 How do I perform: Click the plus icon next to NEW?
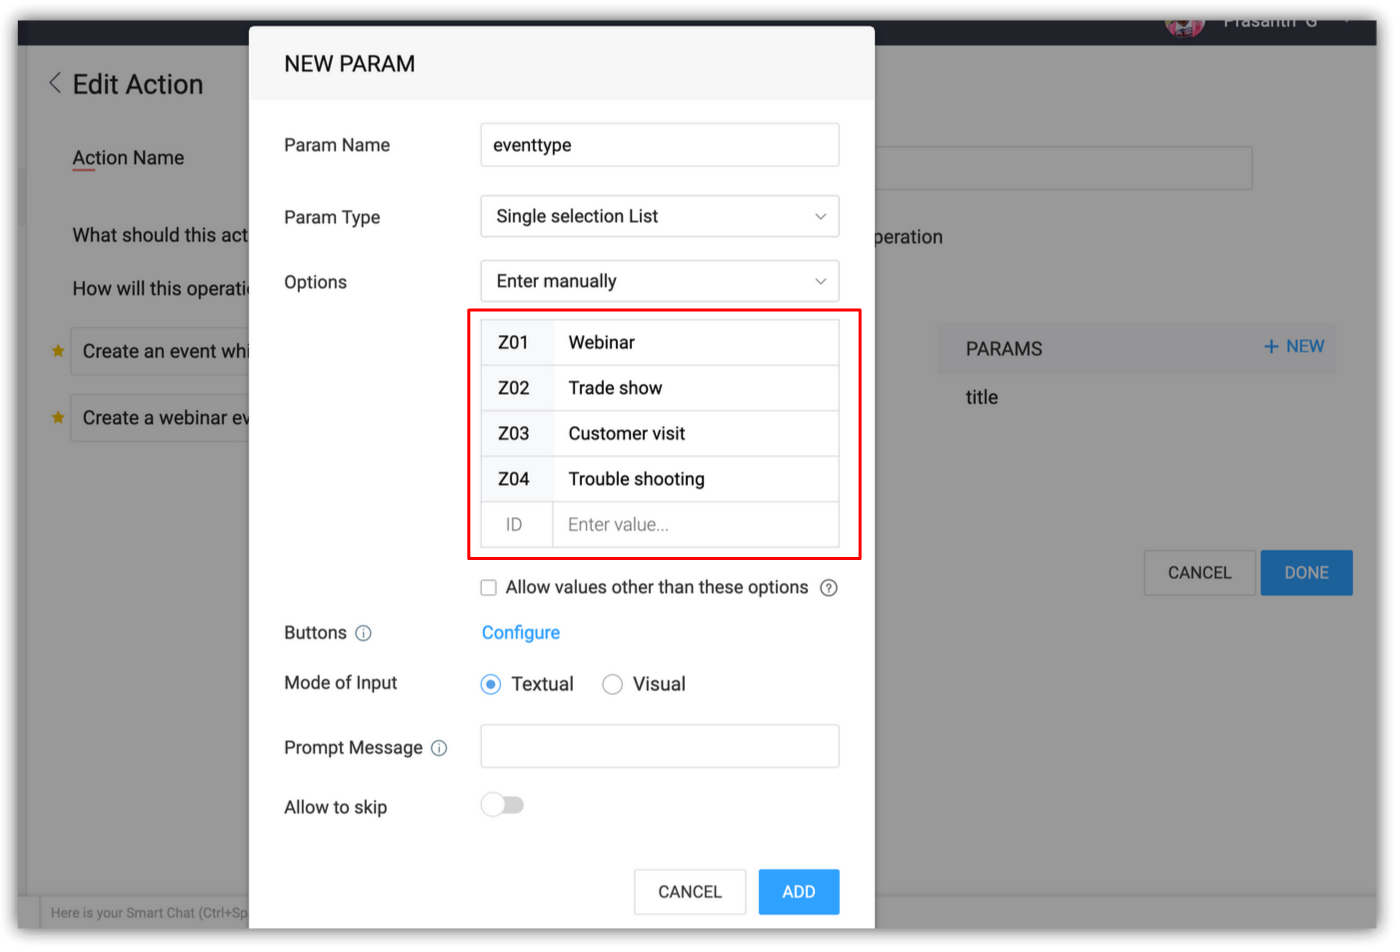click(x=1271, y=347)
